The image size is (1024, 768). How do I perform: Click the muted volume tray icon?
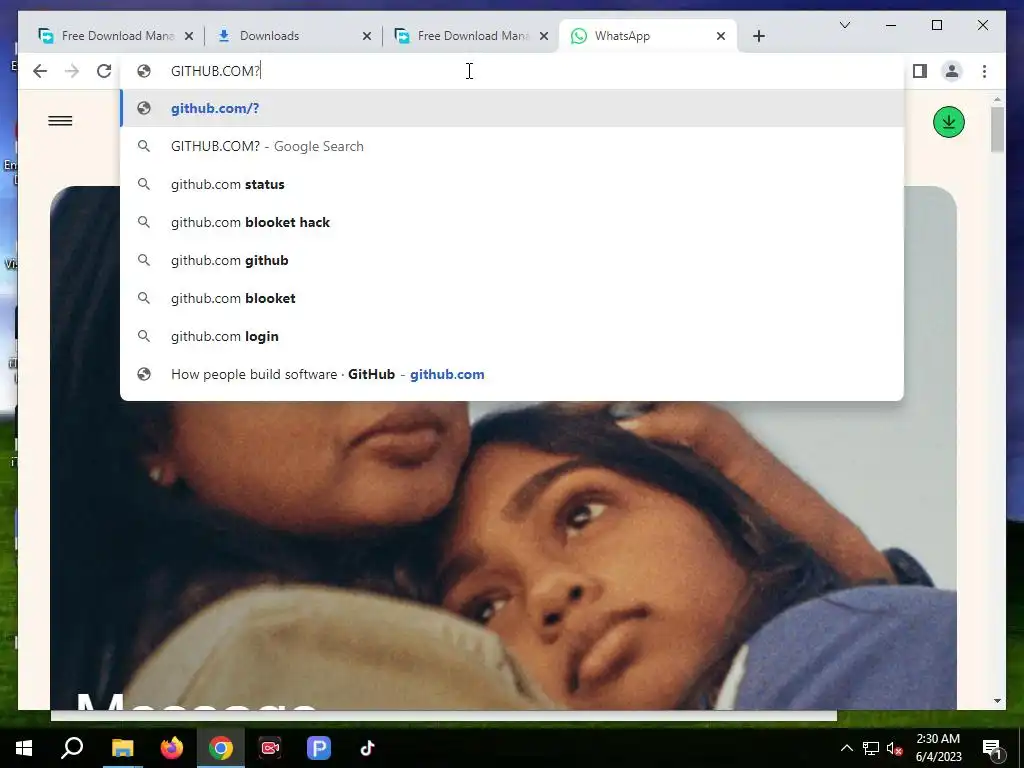coord(895,748)
